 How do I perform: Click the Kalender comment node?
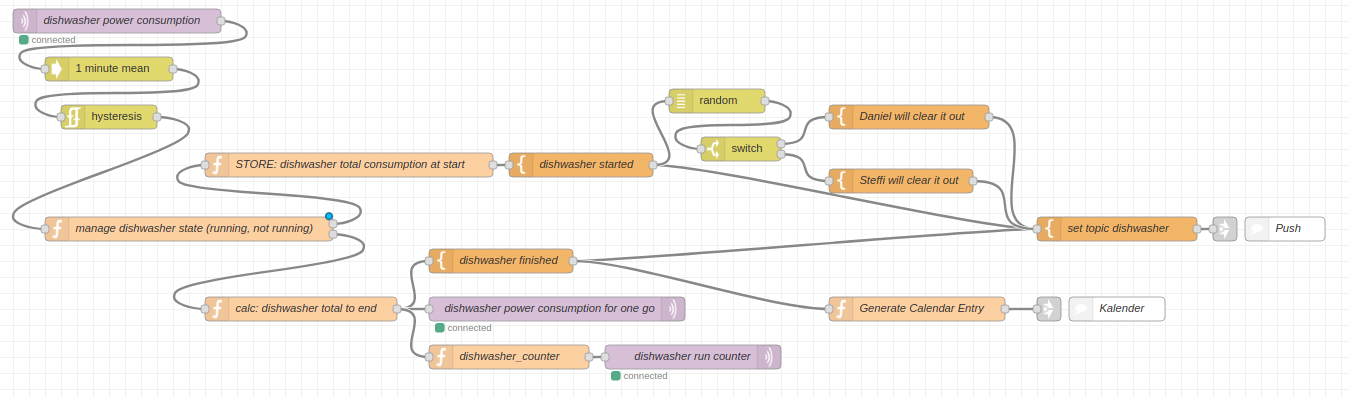pos(1117,309)
